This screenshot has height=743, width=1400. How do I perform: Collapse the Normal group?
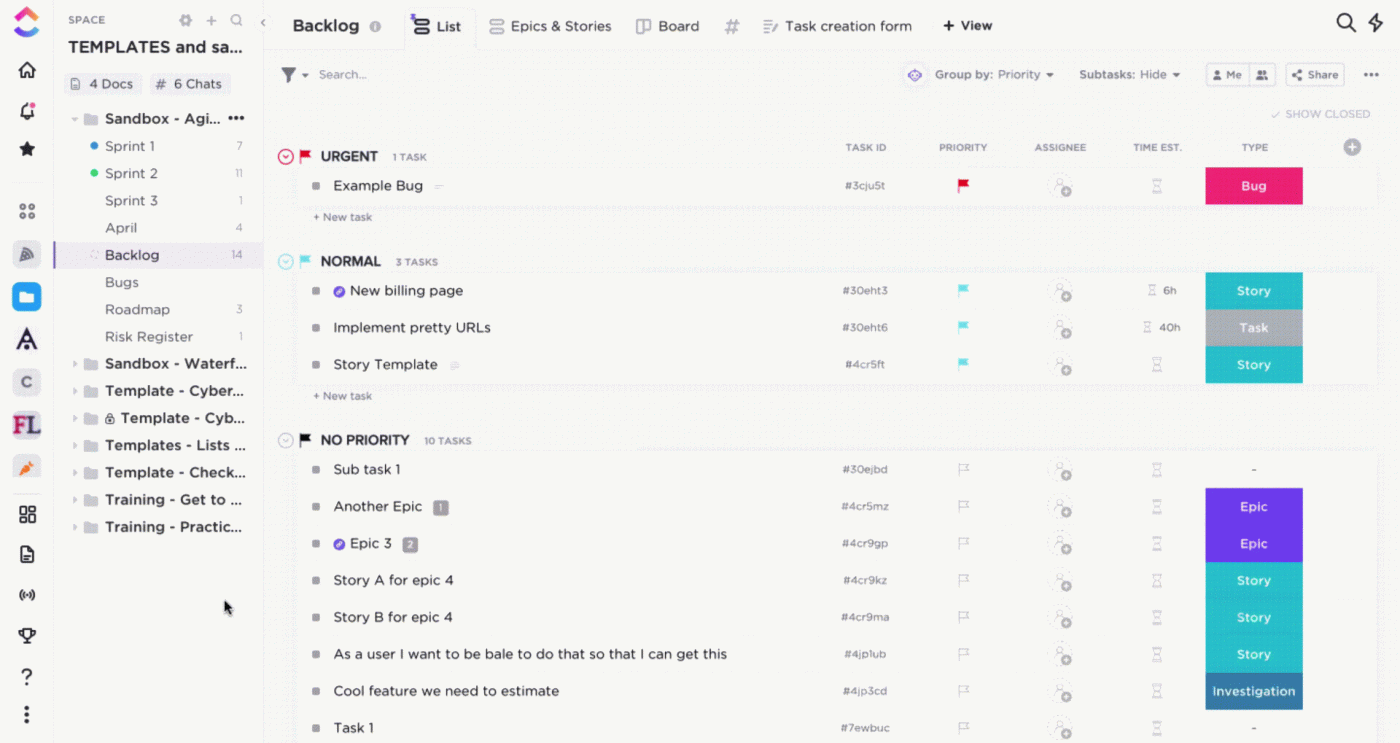click(x=286, y=262)
